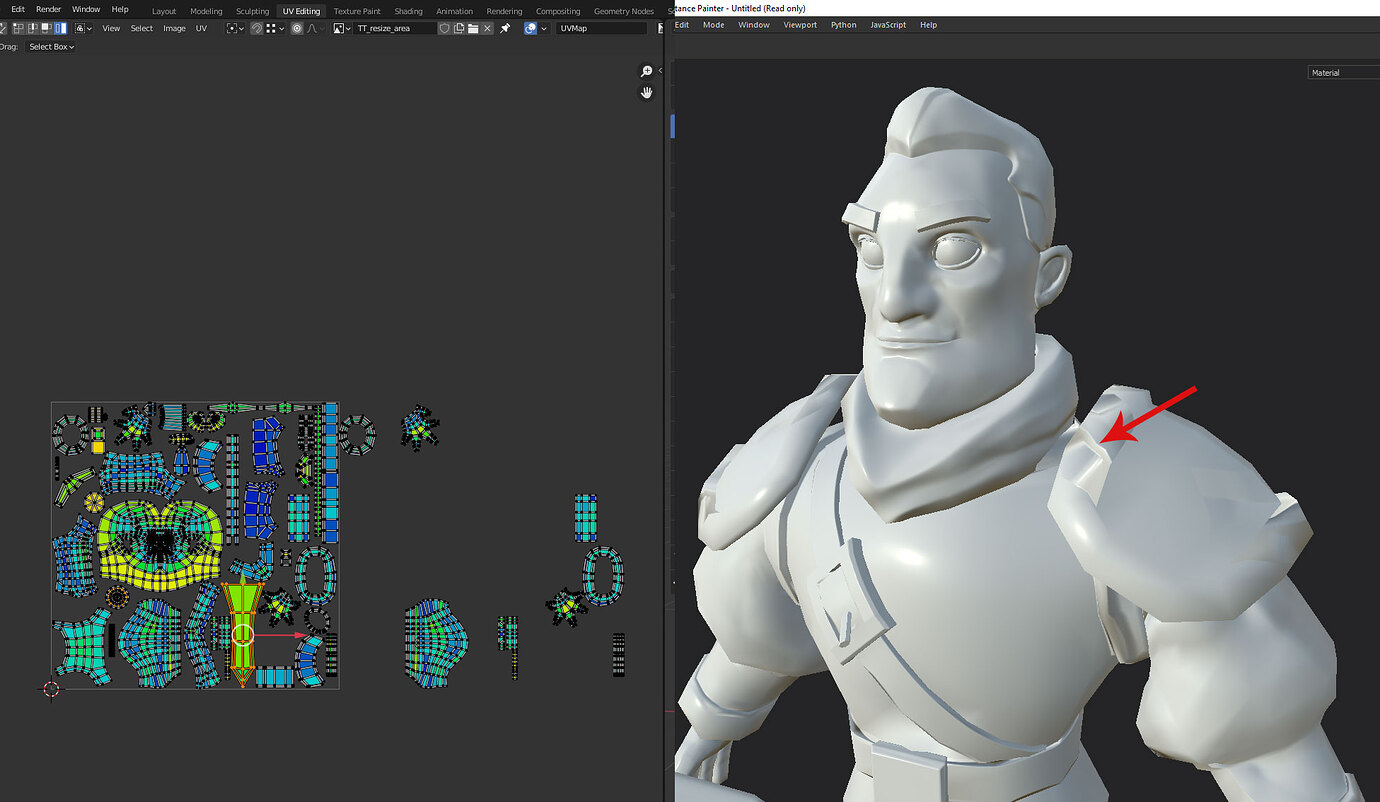Screen dimensions: 1380x802
Task: Toggle the image pin icon
Action: click(505, 28)
